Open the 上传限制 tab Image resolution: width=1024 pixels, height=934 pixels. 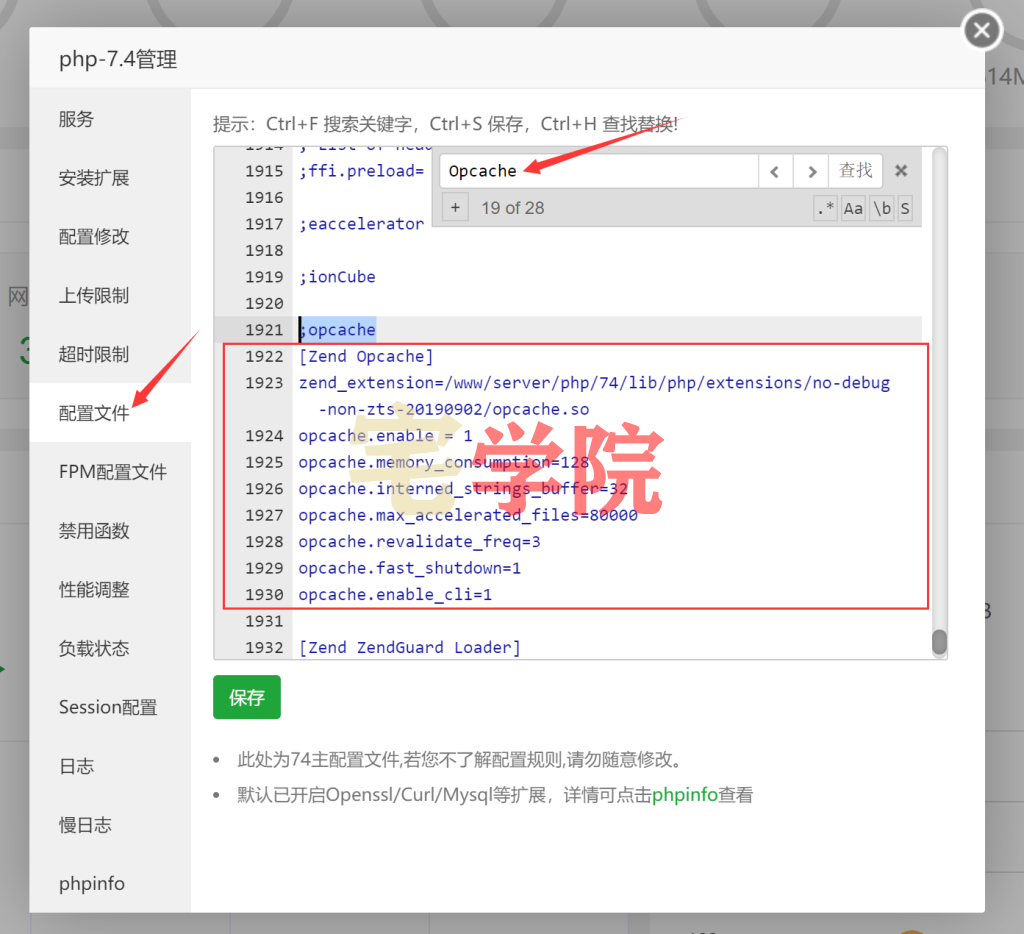(110, 295)
